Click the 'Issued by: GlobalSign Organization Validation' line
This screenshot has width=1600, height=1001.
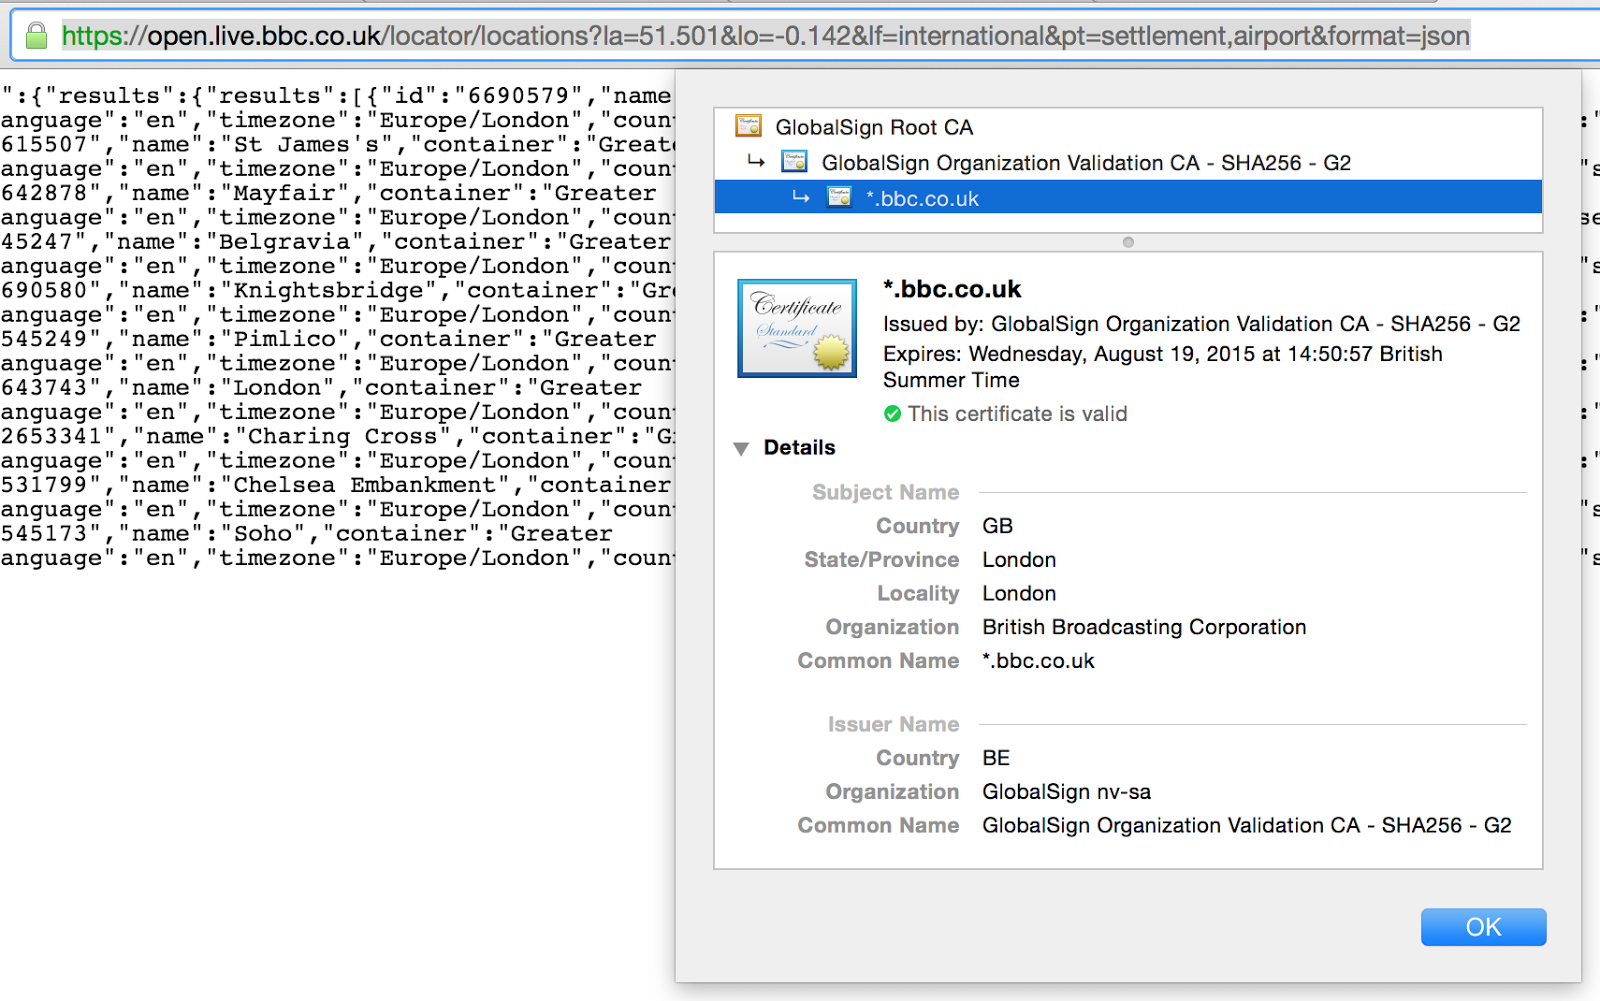point(1201,324)
